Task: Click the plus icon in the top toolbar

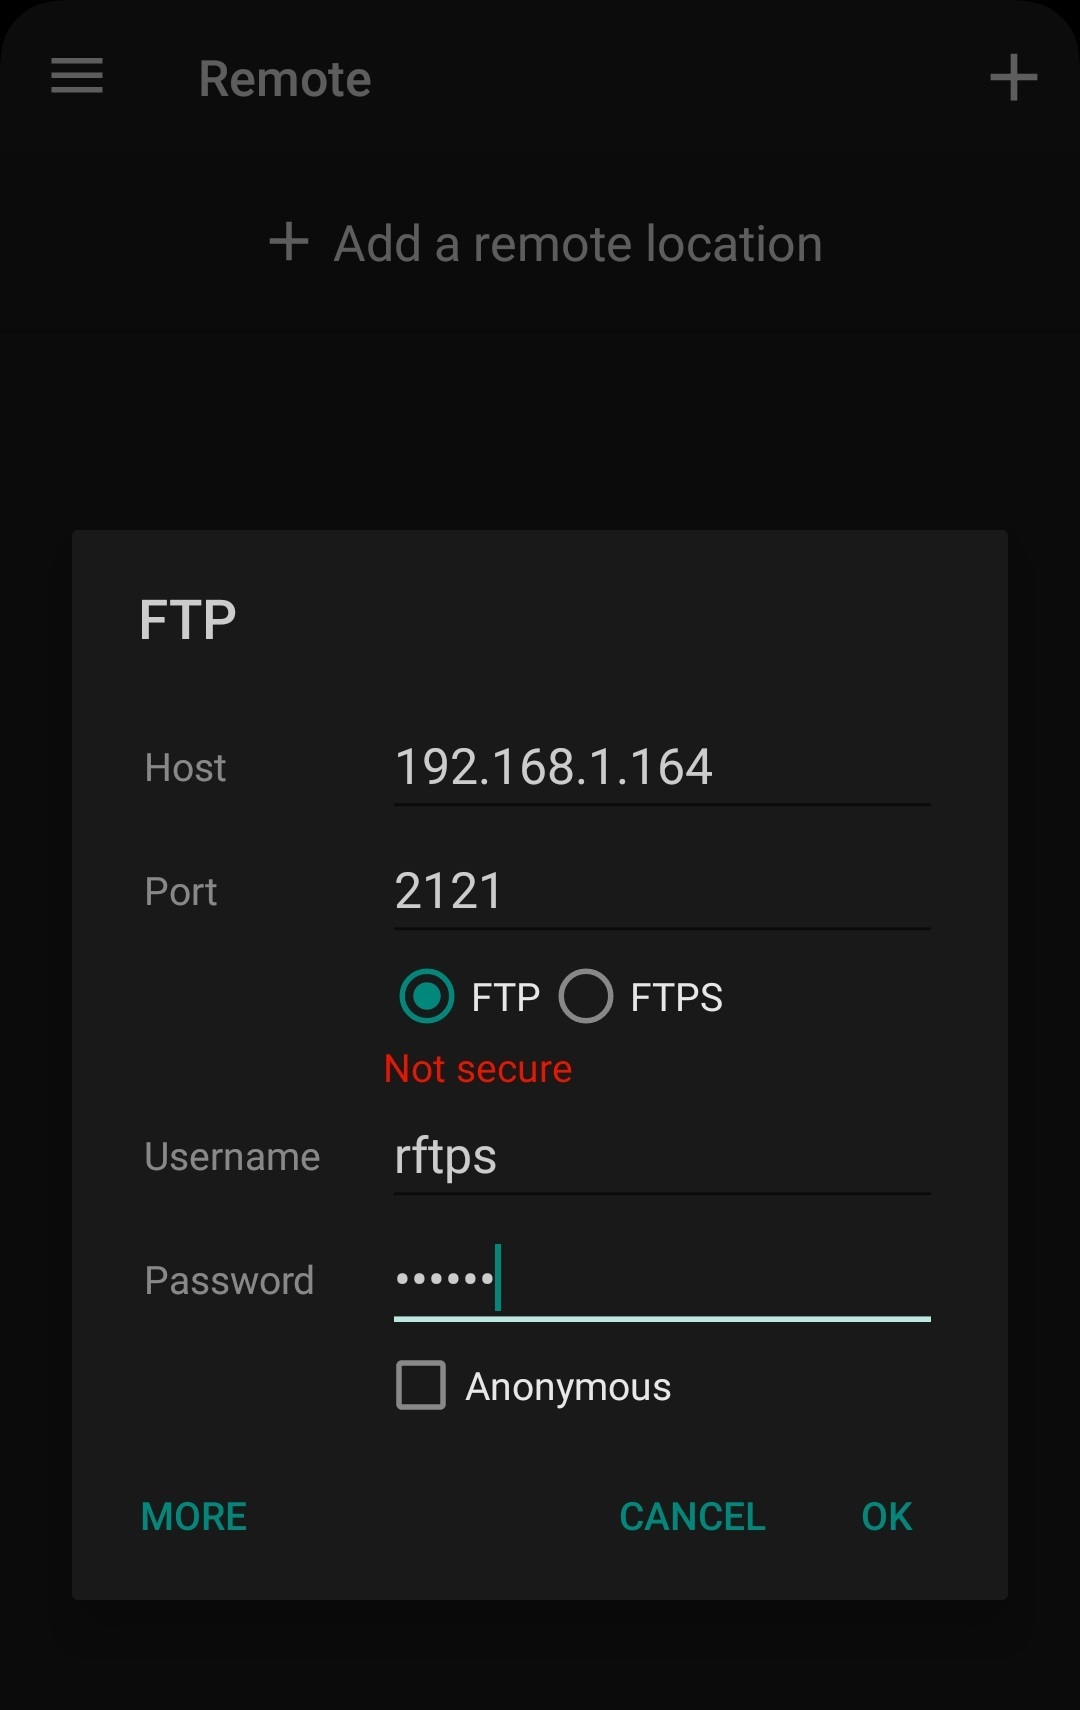Action: tap(1013, 77)
